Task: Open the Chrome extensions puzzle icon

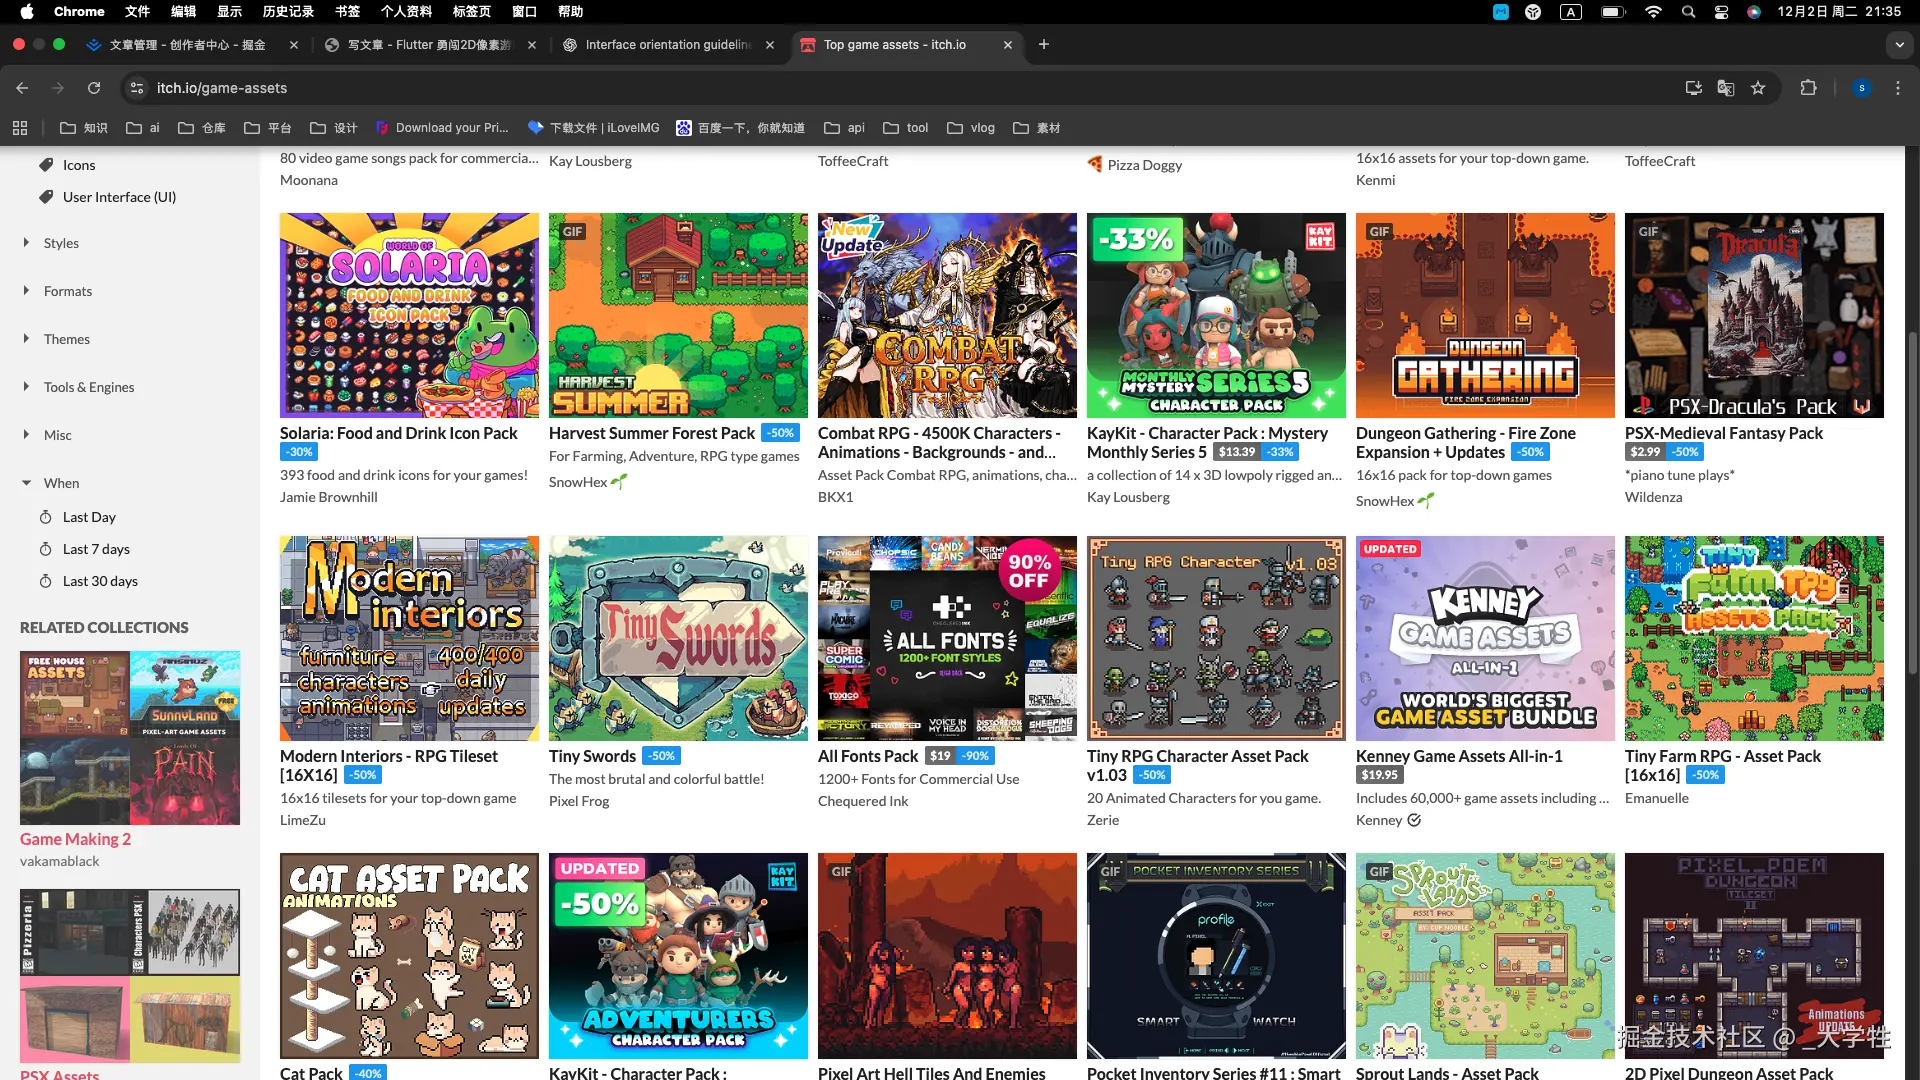Action: (1808, 88)
